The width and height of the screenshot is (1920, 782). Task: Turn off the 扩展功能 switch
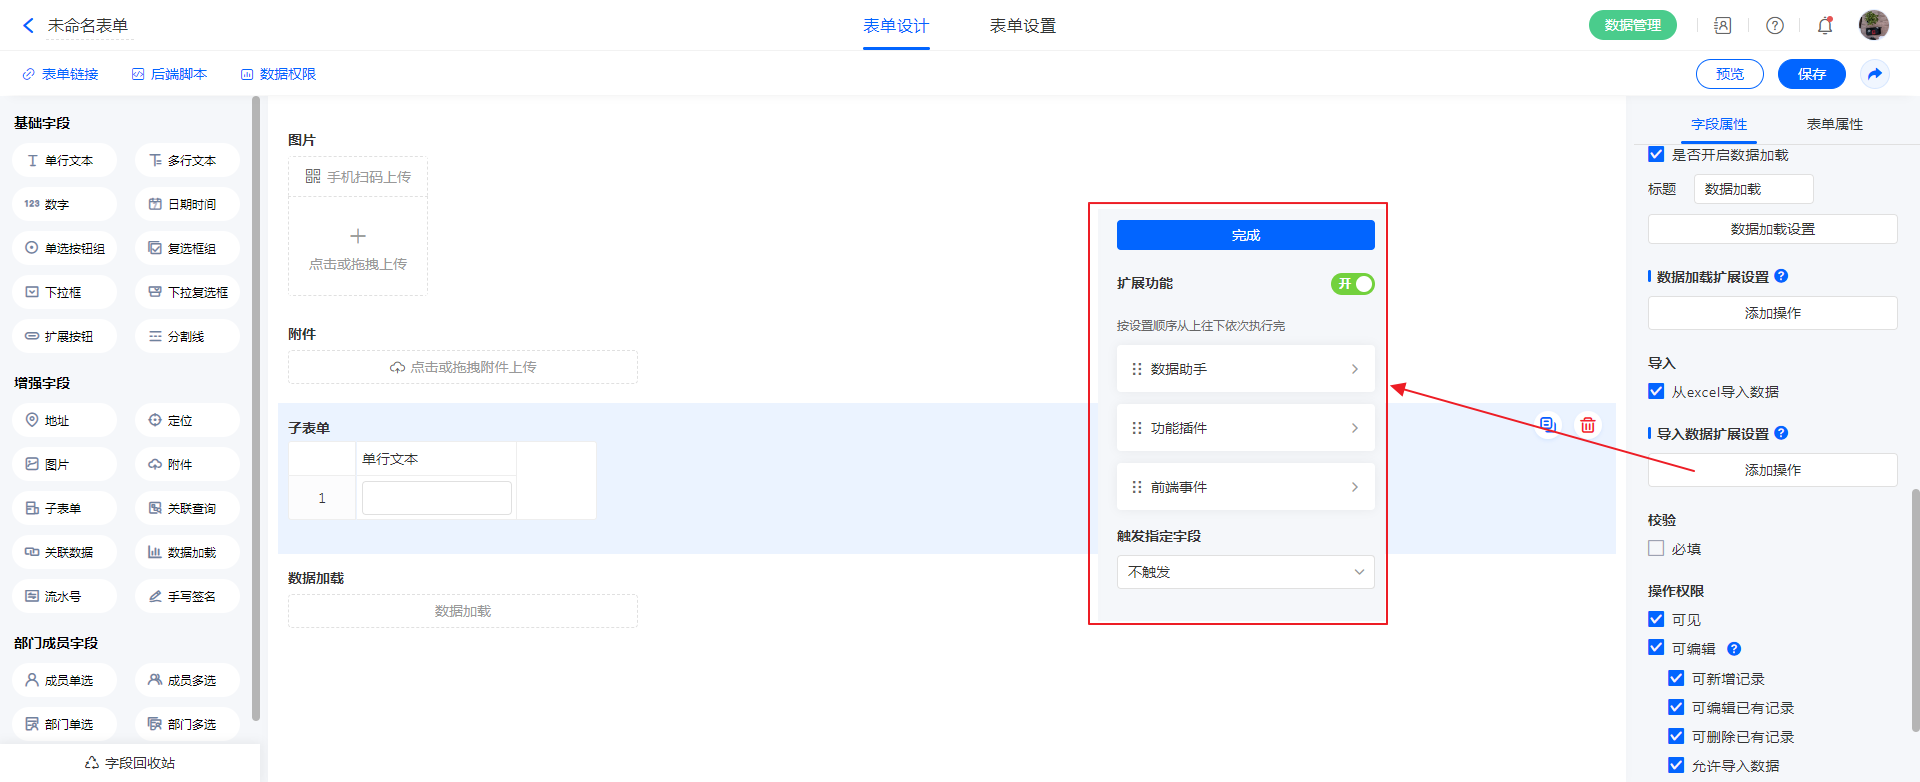pyautogui.click(x=1352, y=284)
